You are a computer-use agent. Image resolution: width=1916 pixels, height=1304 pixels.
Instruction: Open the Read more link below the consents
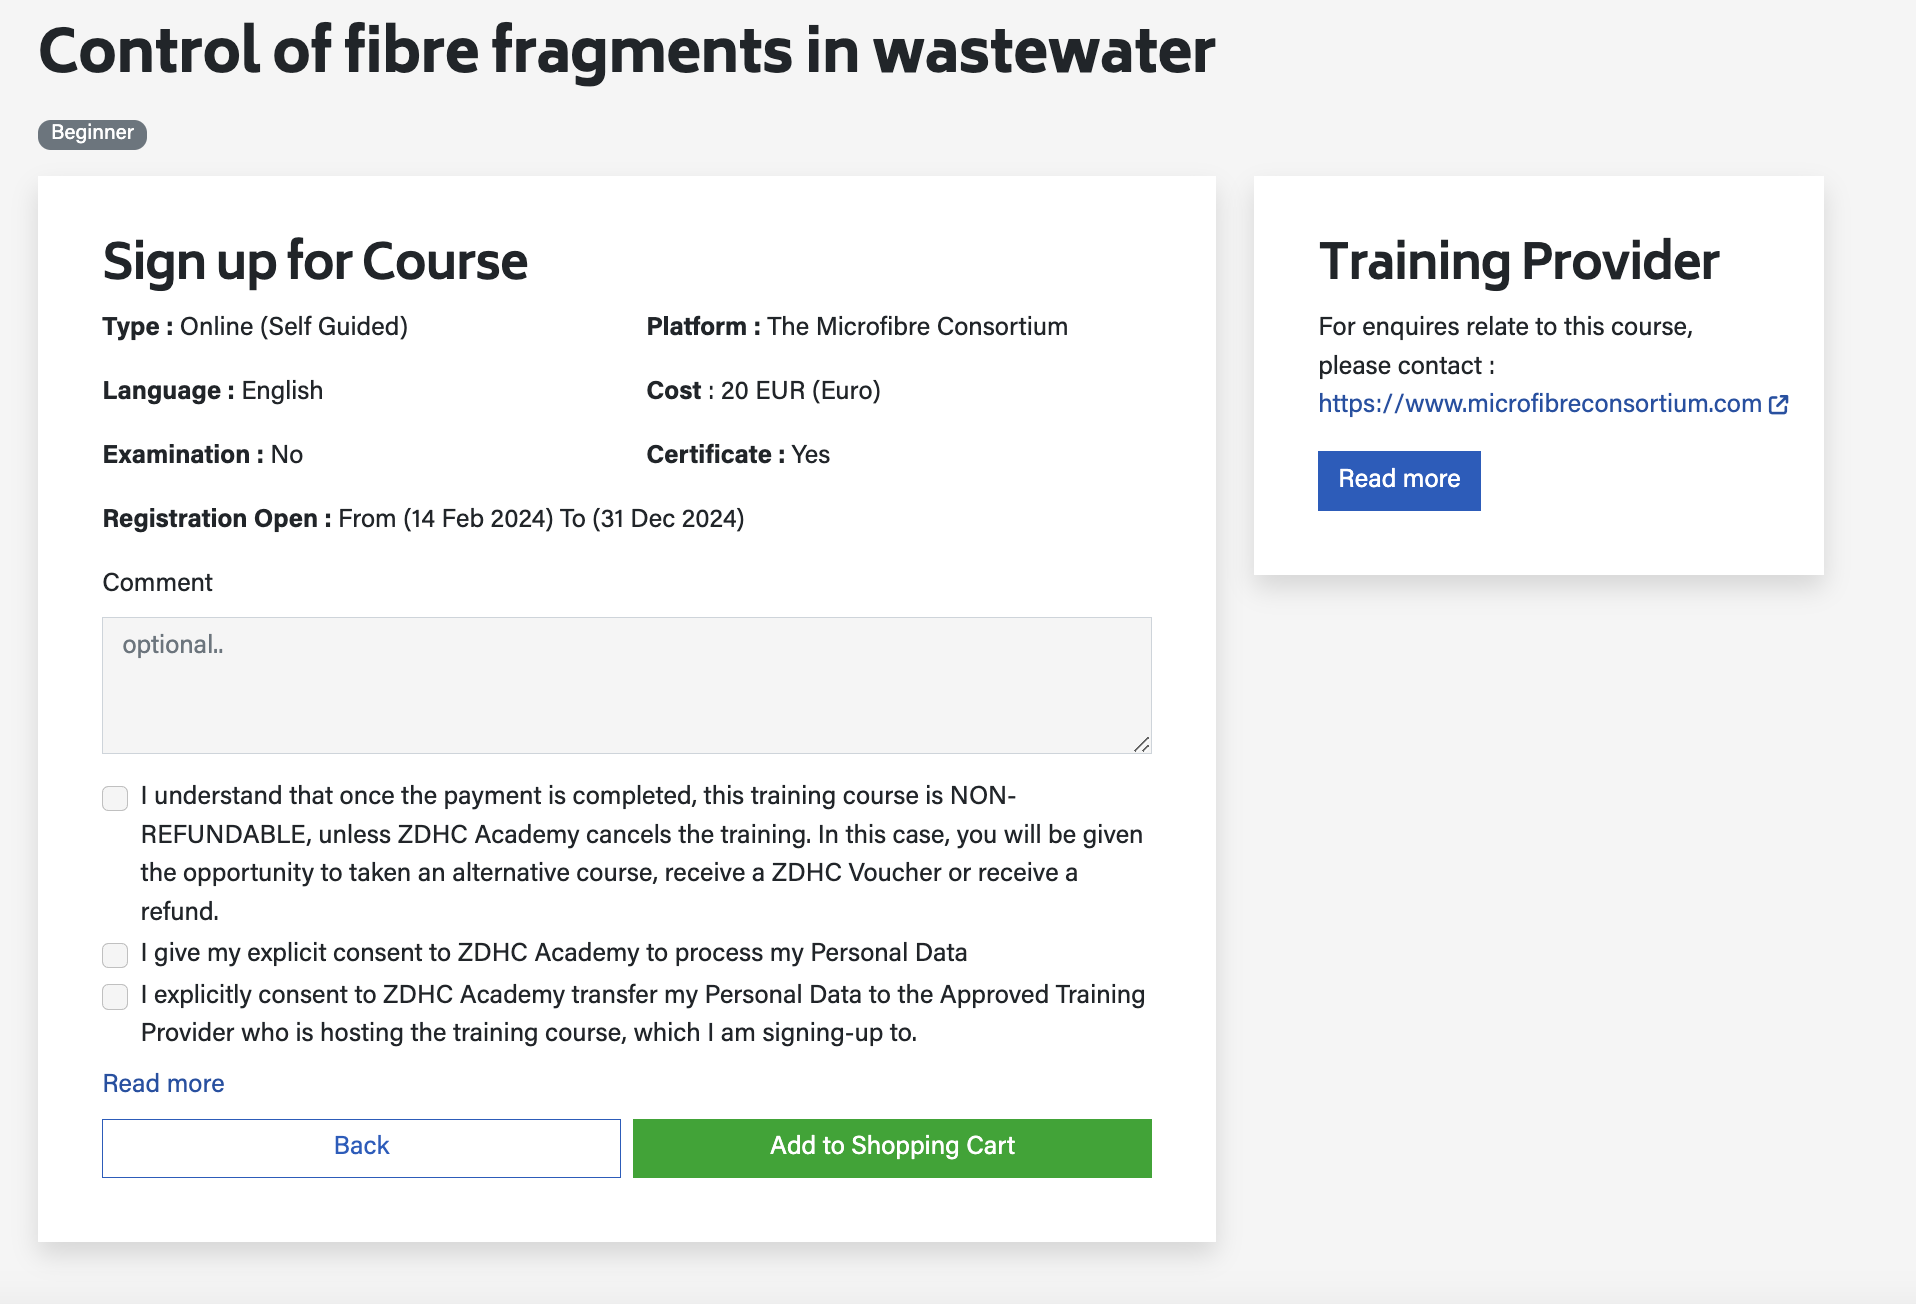pyautogui.click(x=163, y=1083)
